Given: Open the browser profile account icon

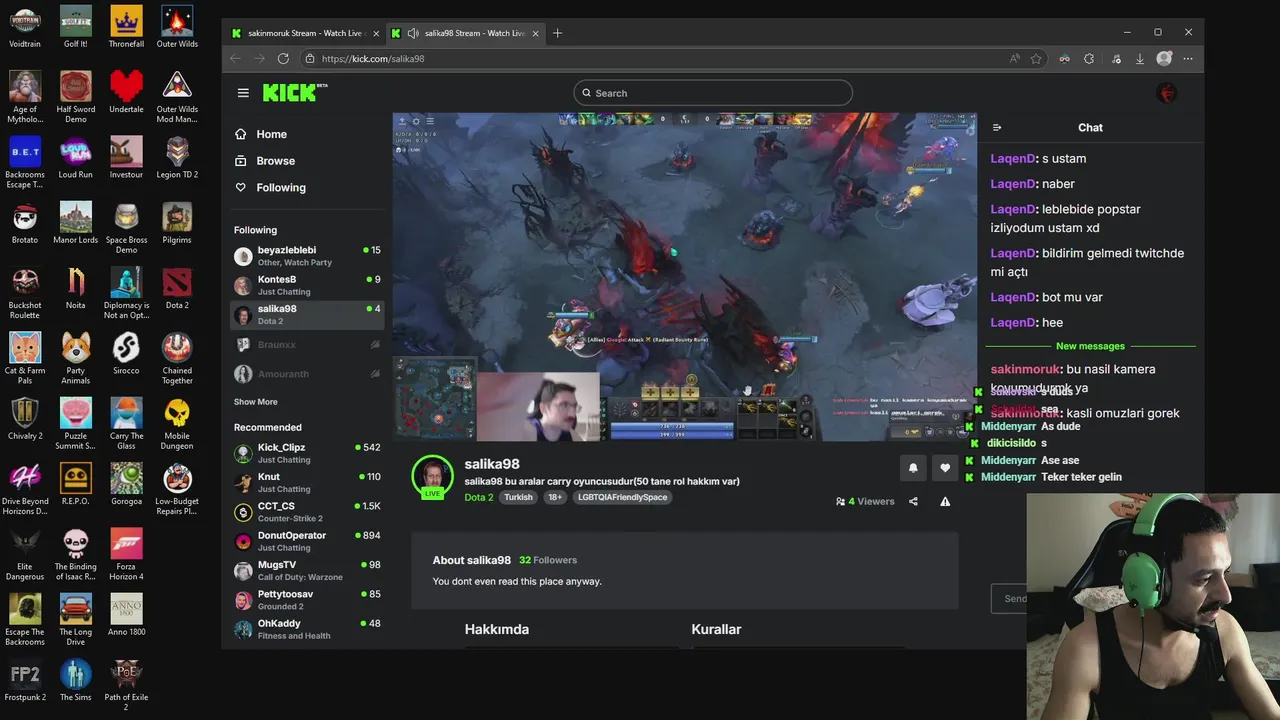Looking at the screenshot, I should pyautogui.click(x=1164, y=59).
